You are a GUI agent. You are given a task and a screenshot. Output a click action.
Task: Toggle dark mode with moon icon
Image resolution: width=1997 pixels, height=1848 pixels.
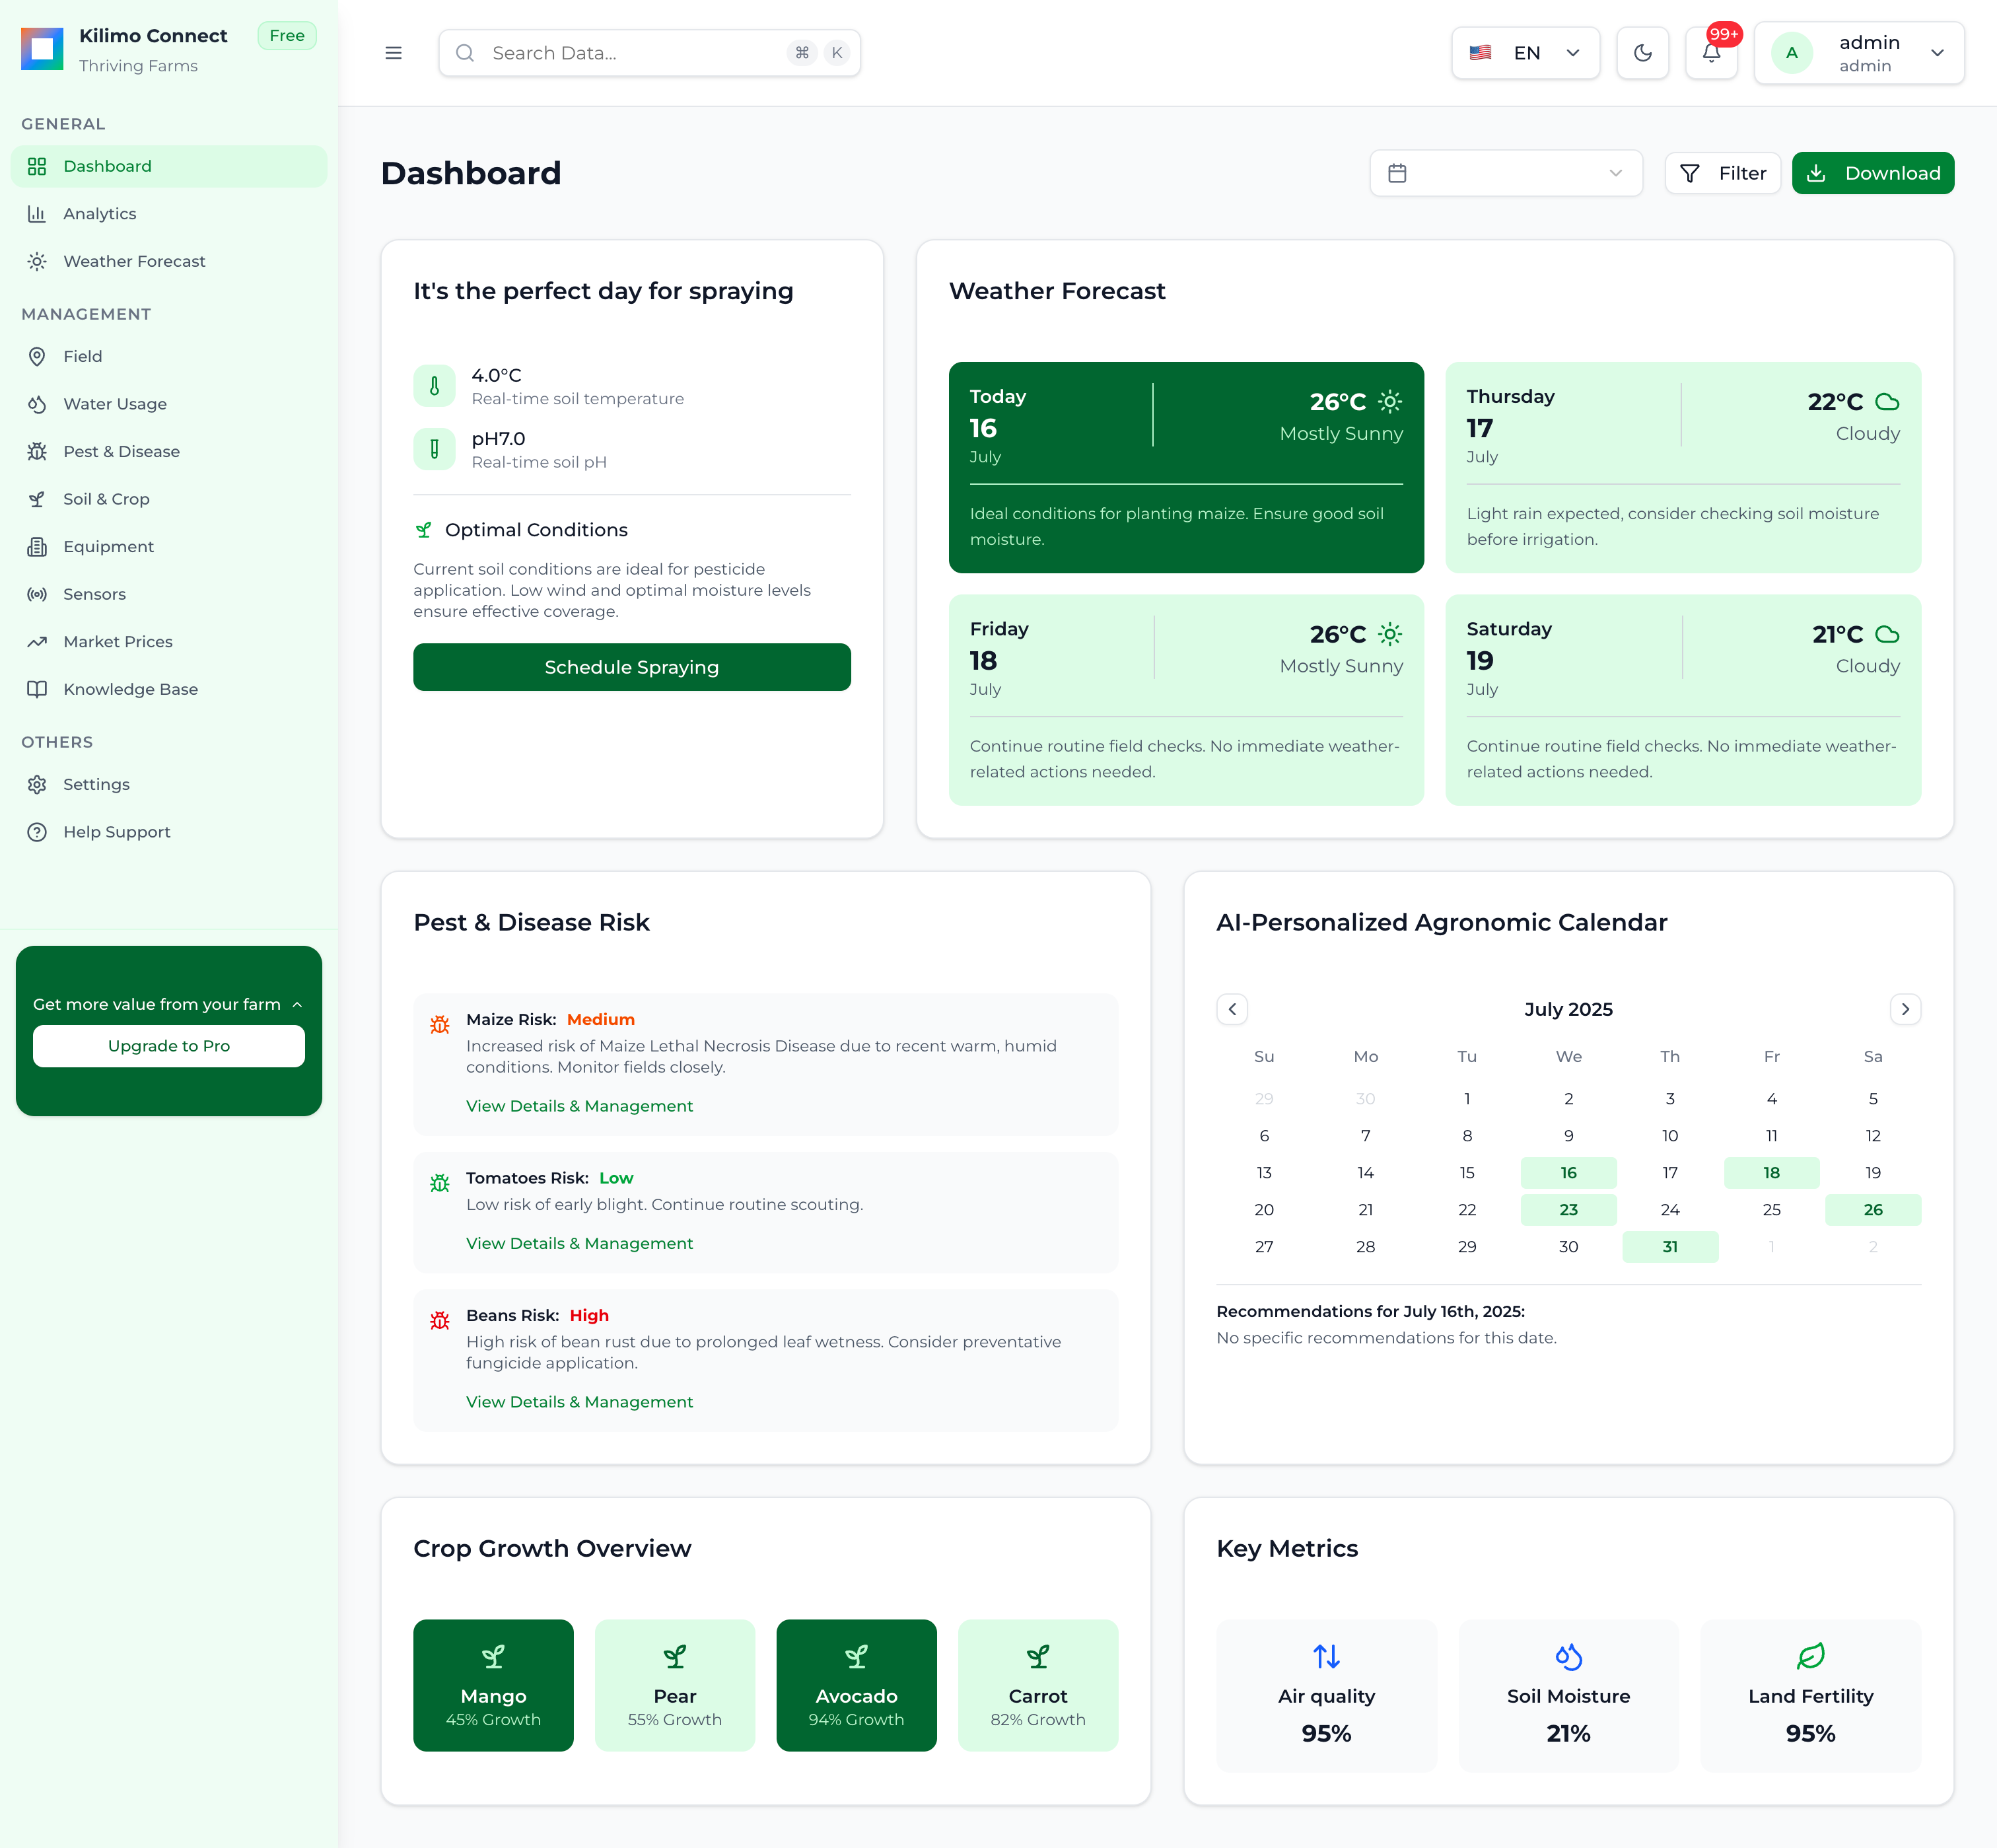click(1642, 53)
